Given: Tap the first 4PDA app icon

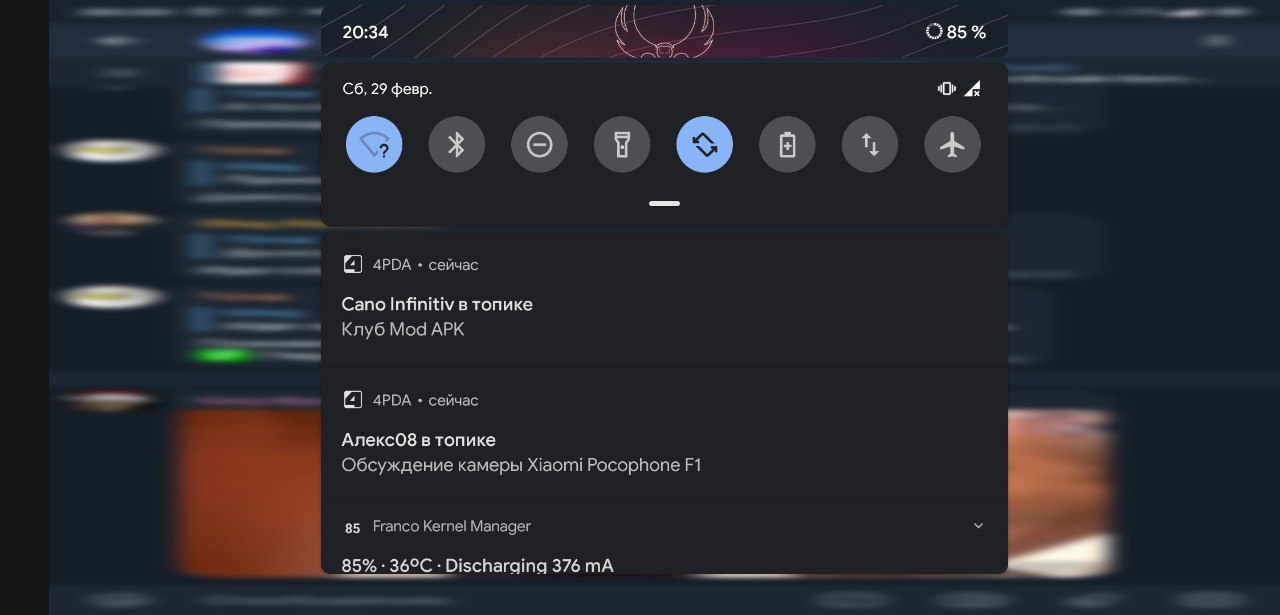Looking at the screenshot, I should click(x=352, y=264).
